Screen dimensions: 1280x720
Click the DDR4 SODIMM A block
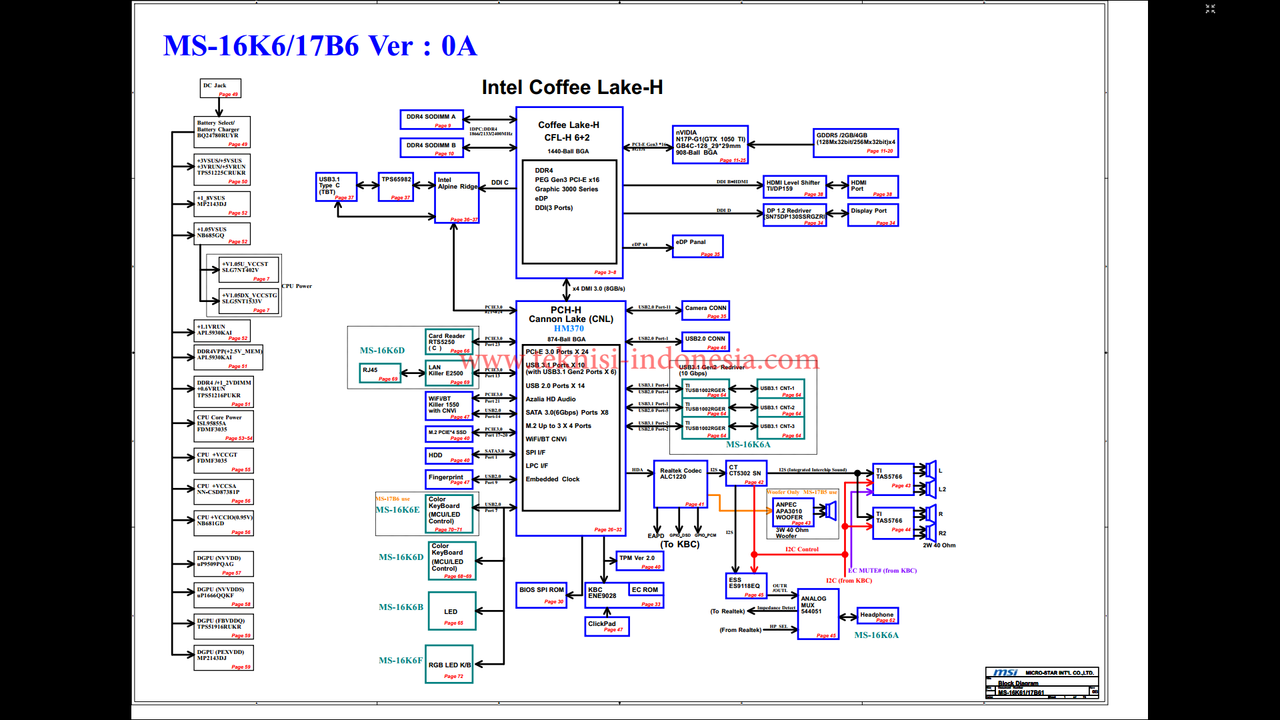point(432,119)
